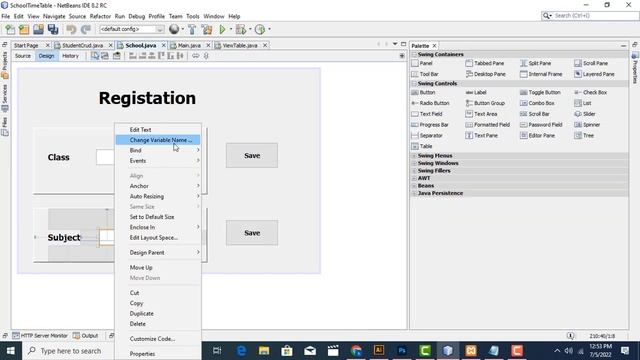Select the Button component in the Palette
640x360 pixels.
(423, 93)
